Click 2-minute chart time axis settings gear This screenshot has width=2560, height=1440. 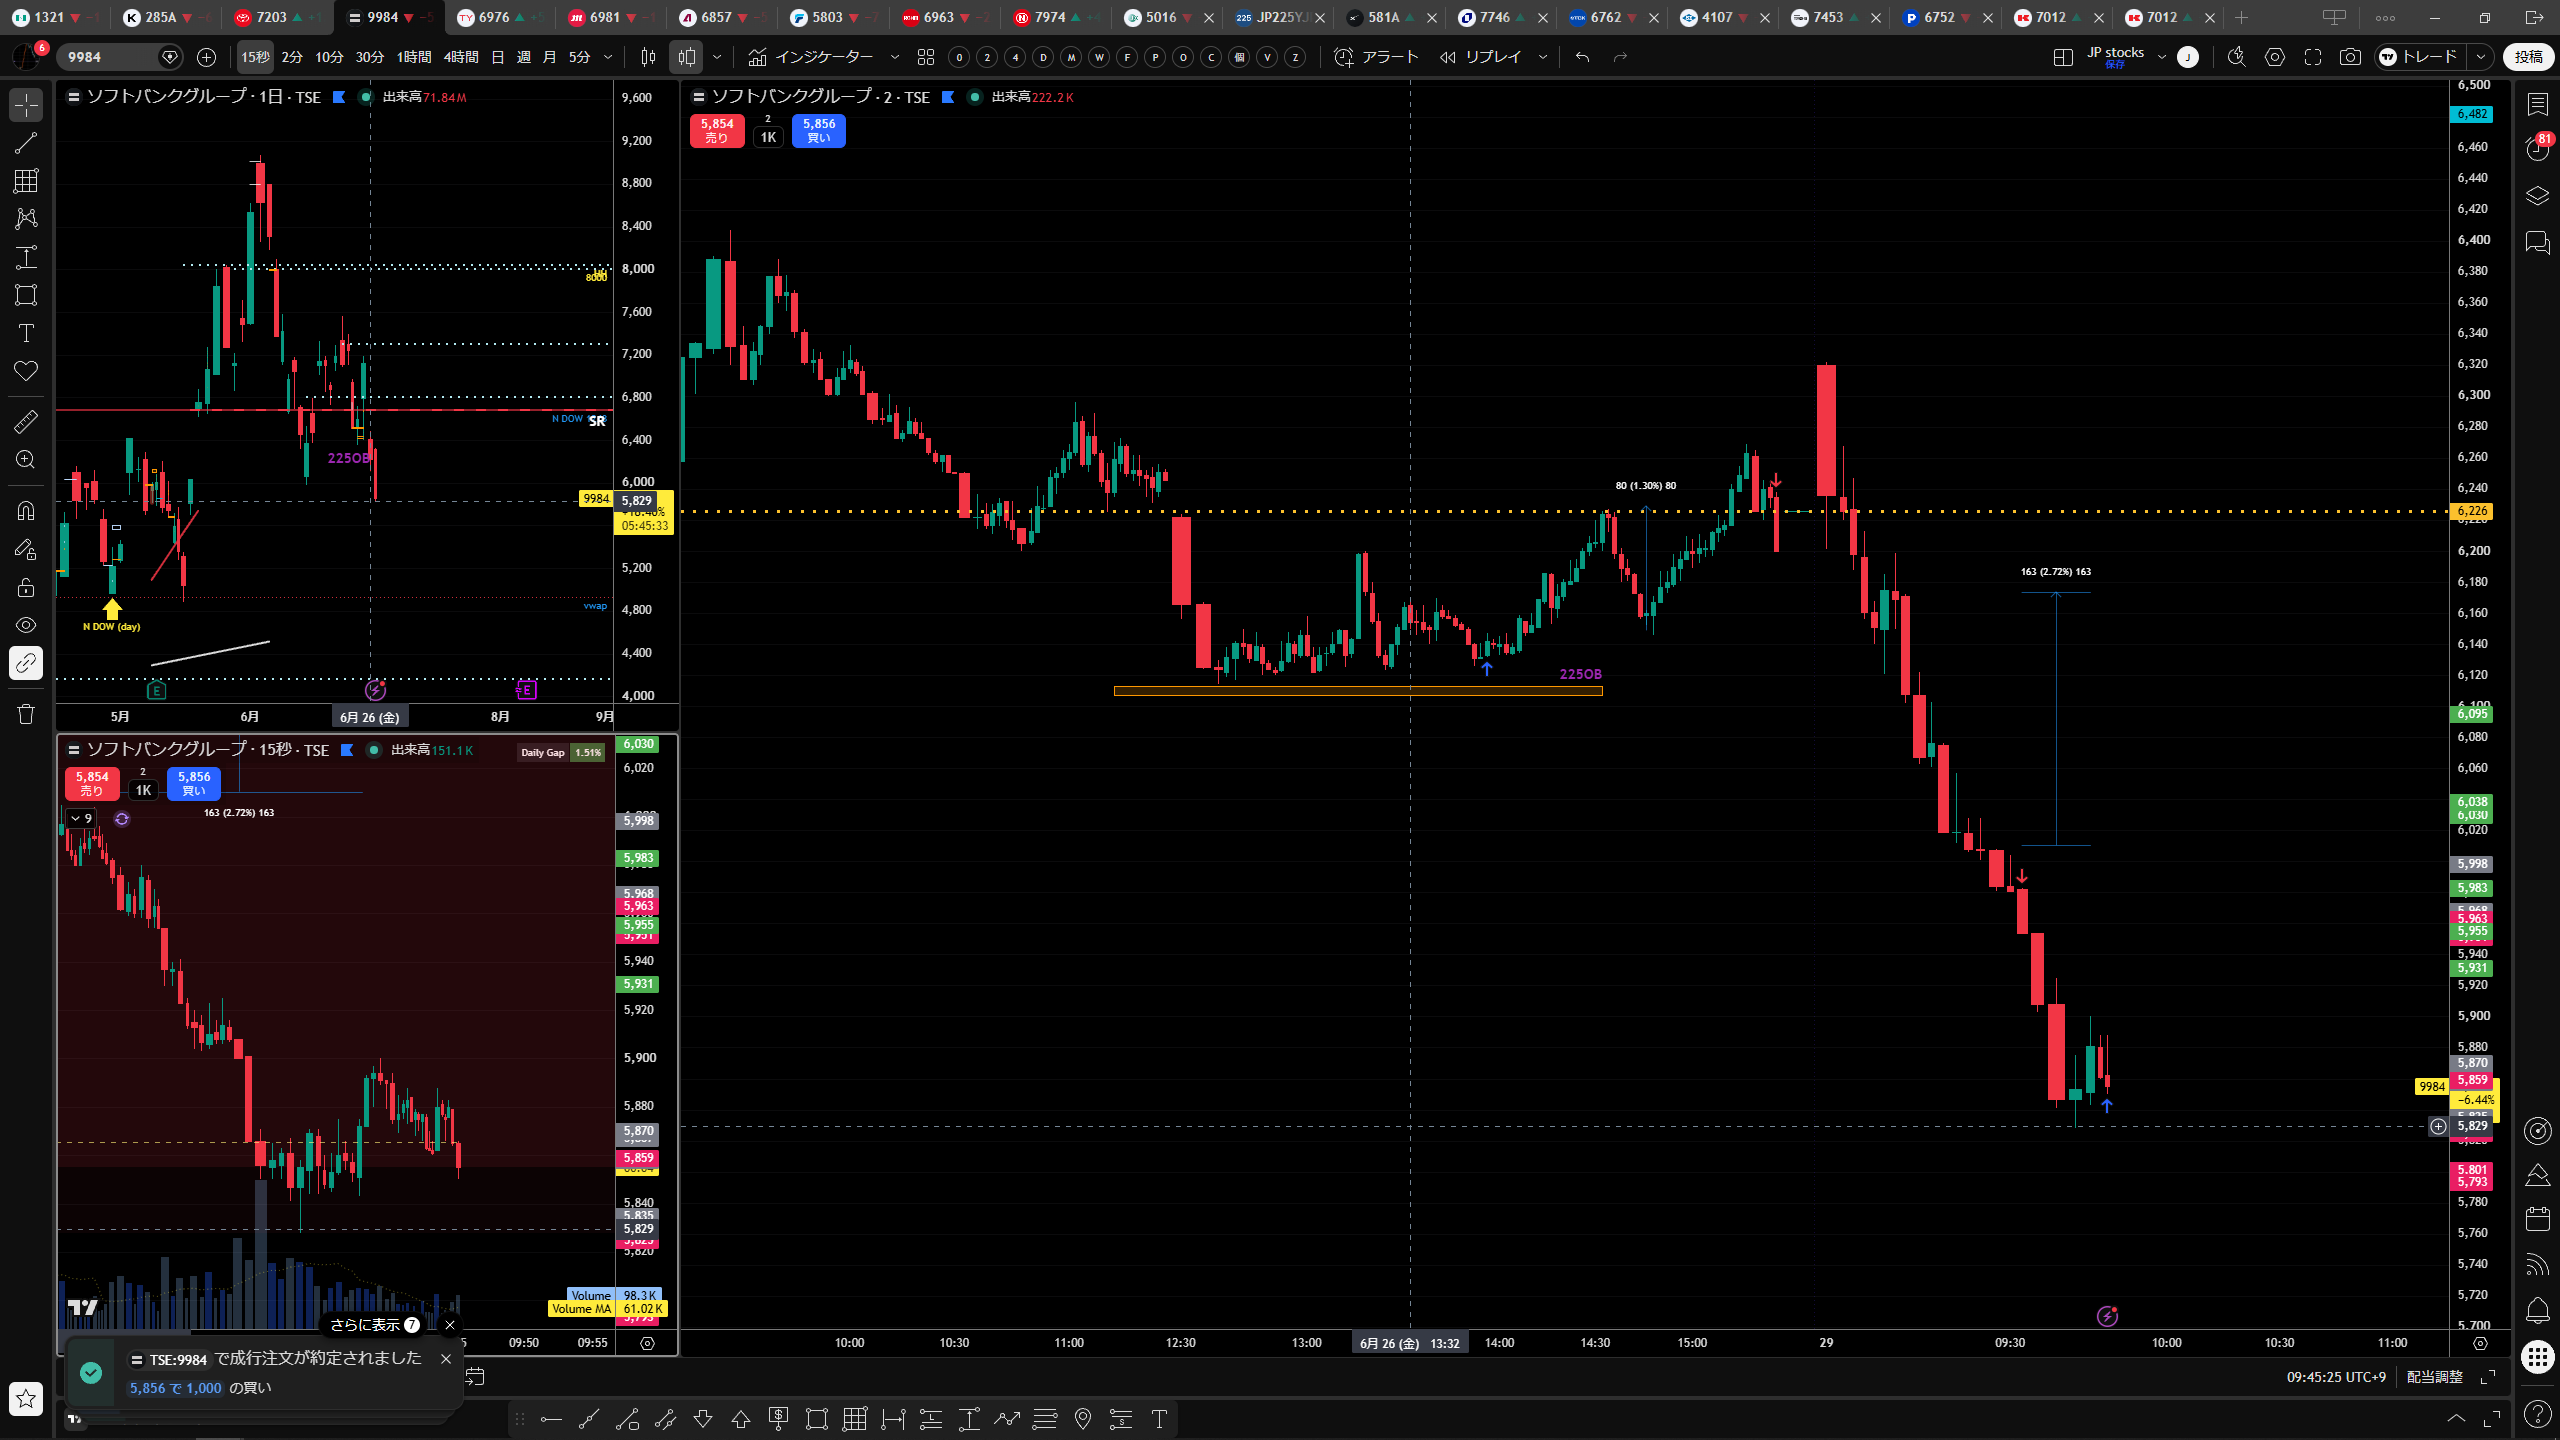pos(2480,1343)
